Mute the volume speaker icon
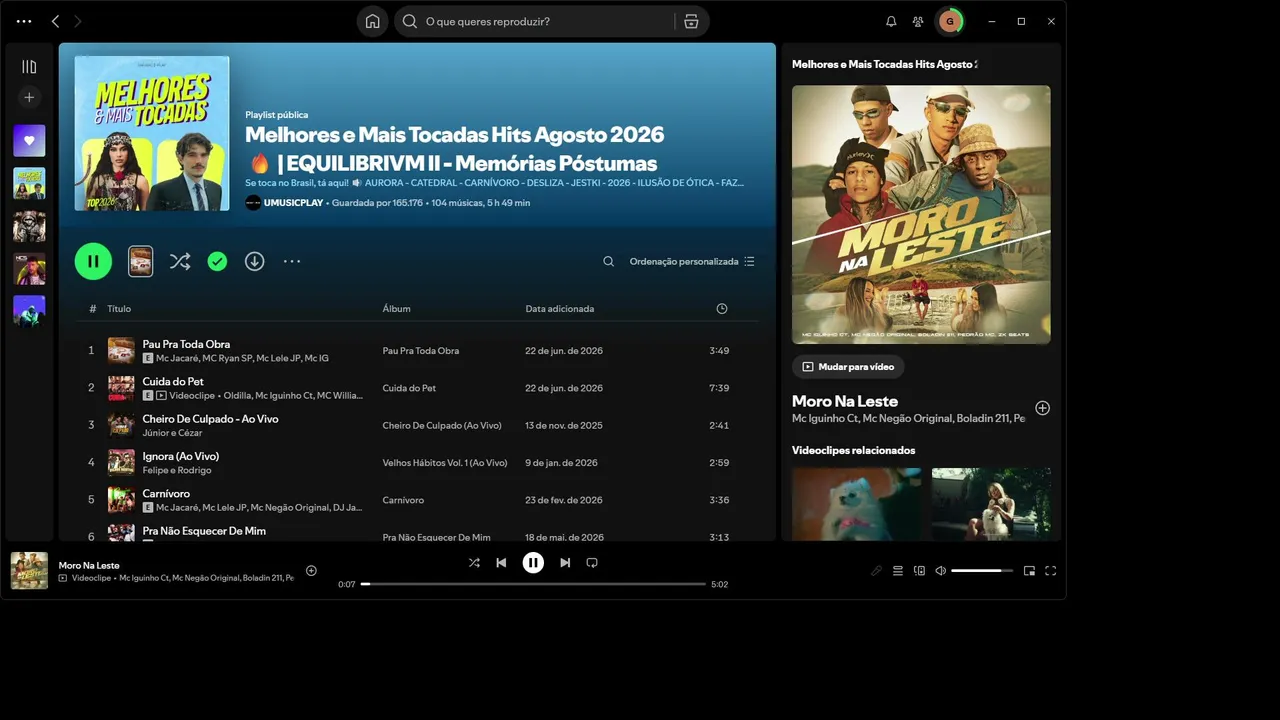The width and height of the screenshot is (1280, 720). point(940,571)
